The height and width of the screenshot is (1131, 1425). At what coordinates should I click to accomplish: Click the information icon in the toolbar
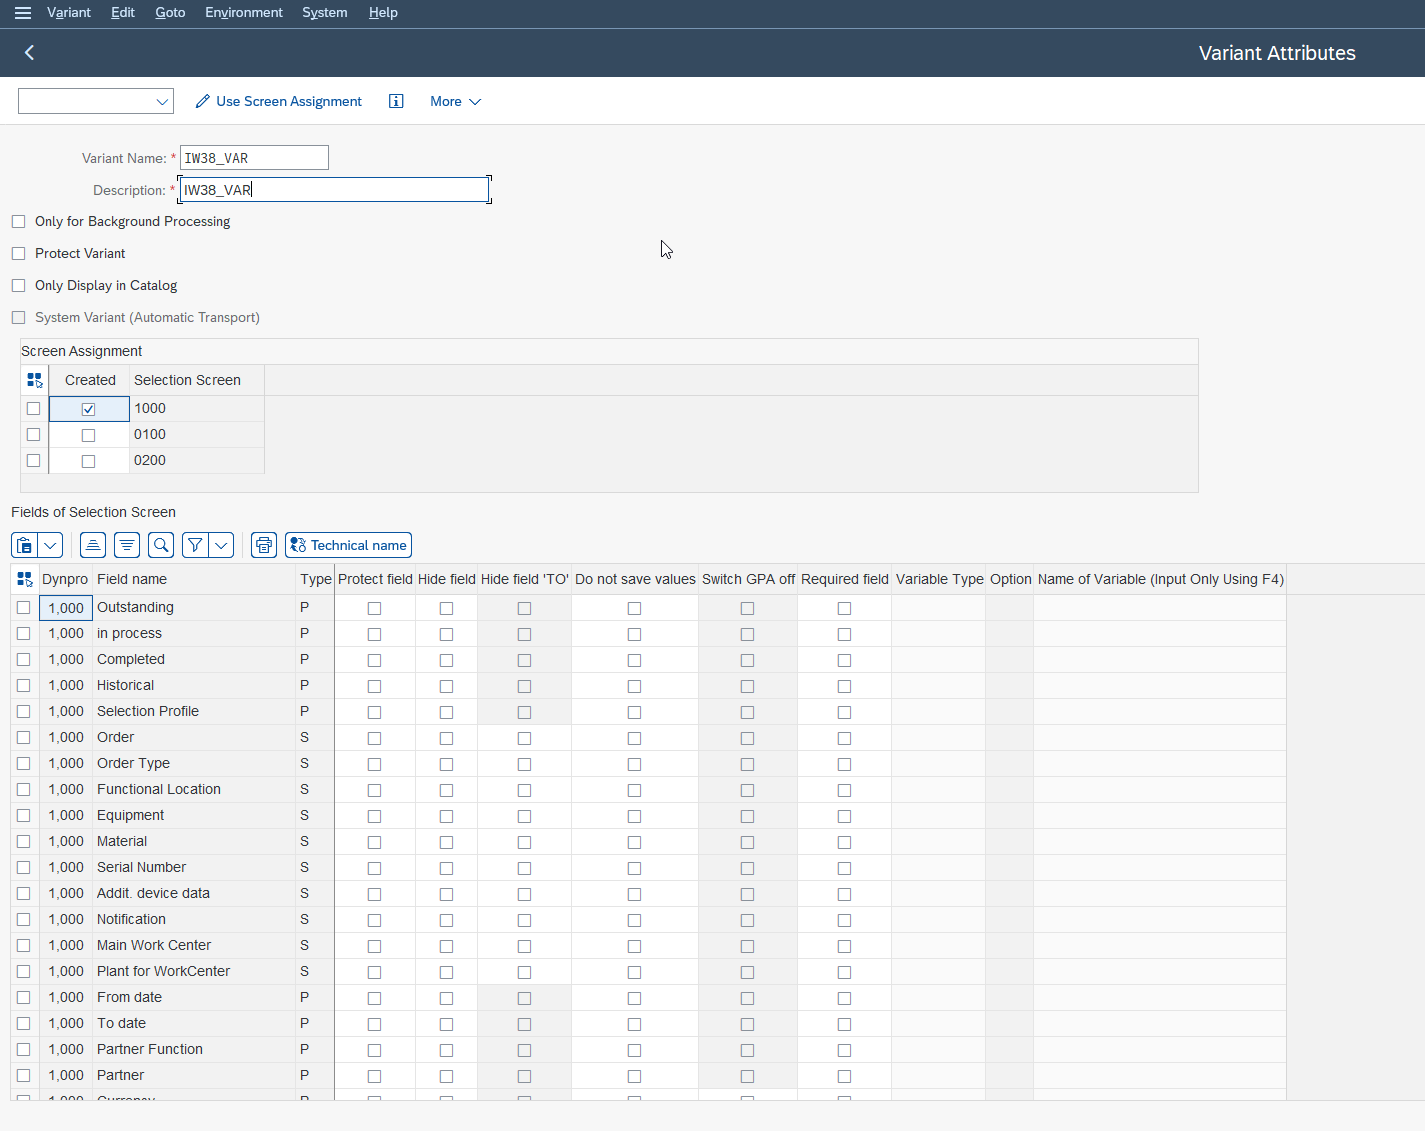pyautogui.click(x=396, y=101)
